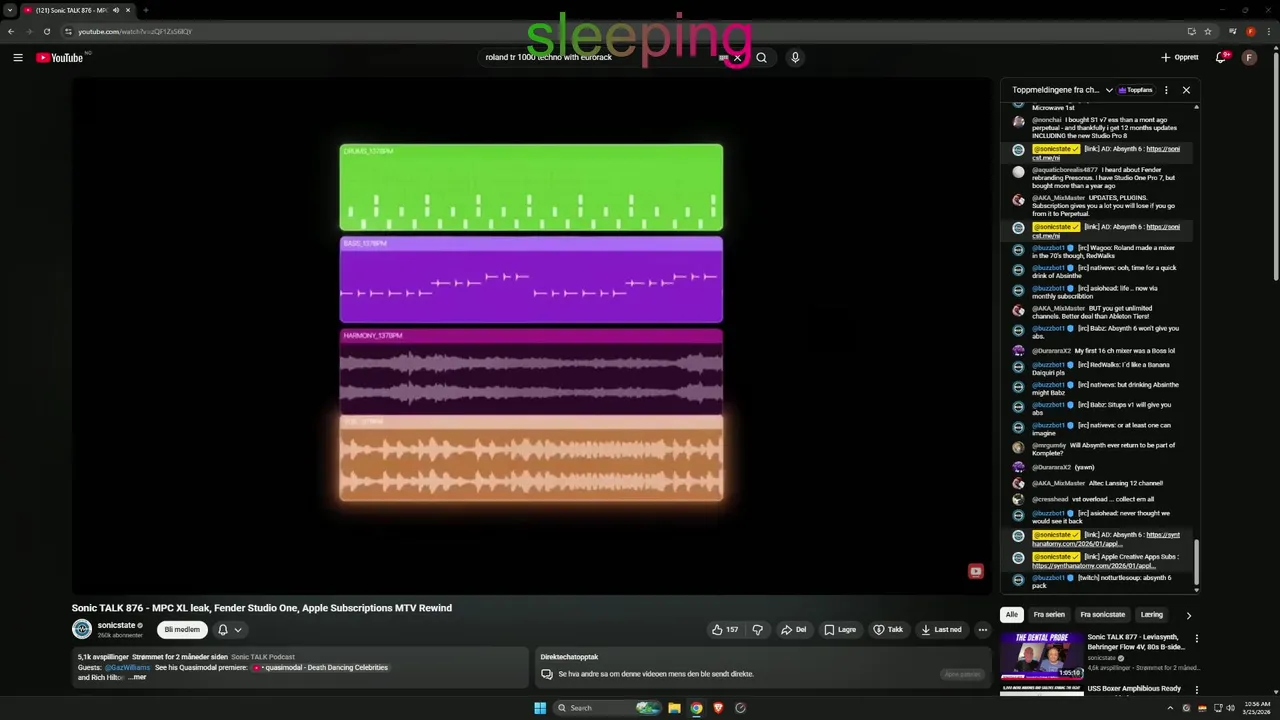Go back using the browser back arrow
1280x720 pixels.
click(11, 31)
